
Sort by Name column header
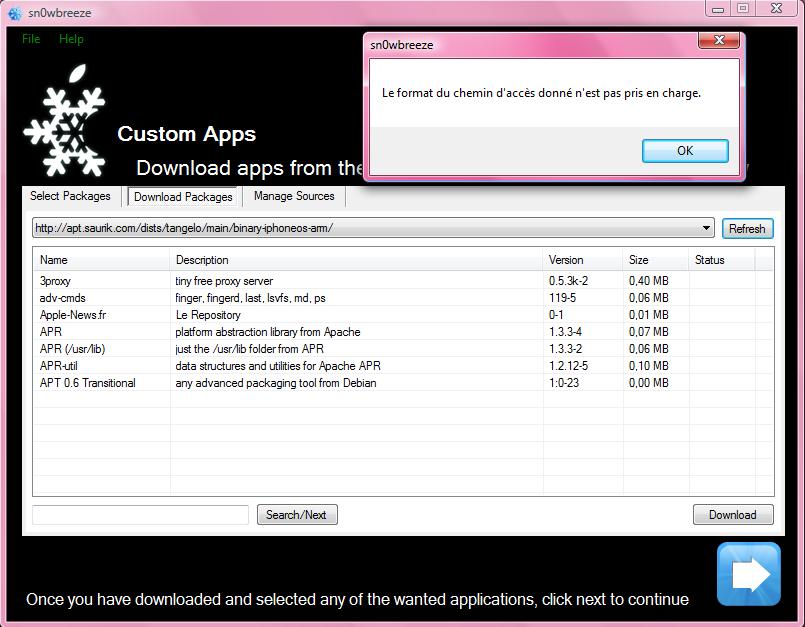[x=102, y=260]
